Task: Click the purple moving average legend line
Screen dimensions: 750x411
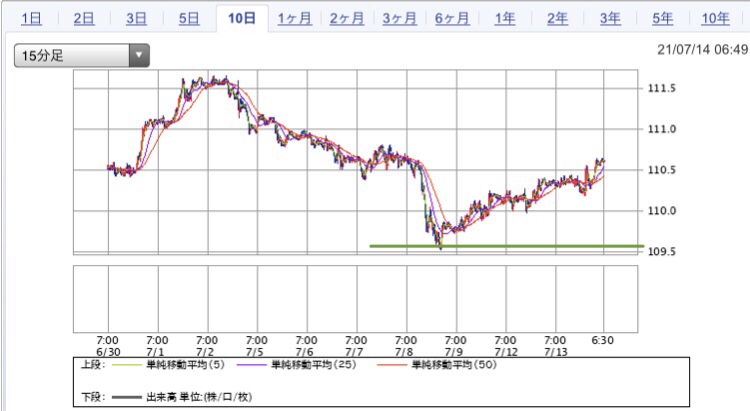Action: pyautogui.click(x=250, y=365)
